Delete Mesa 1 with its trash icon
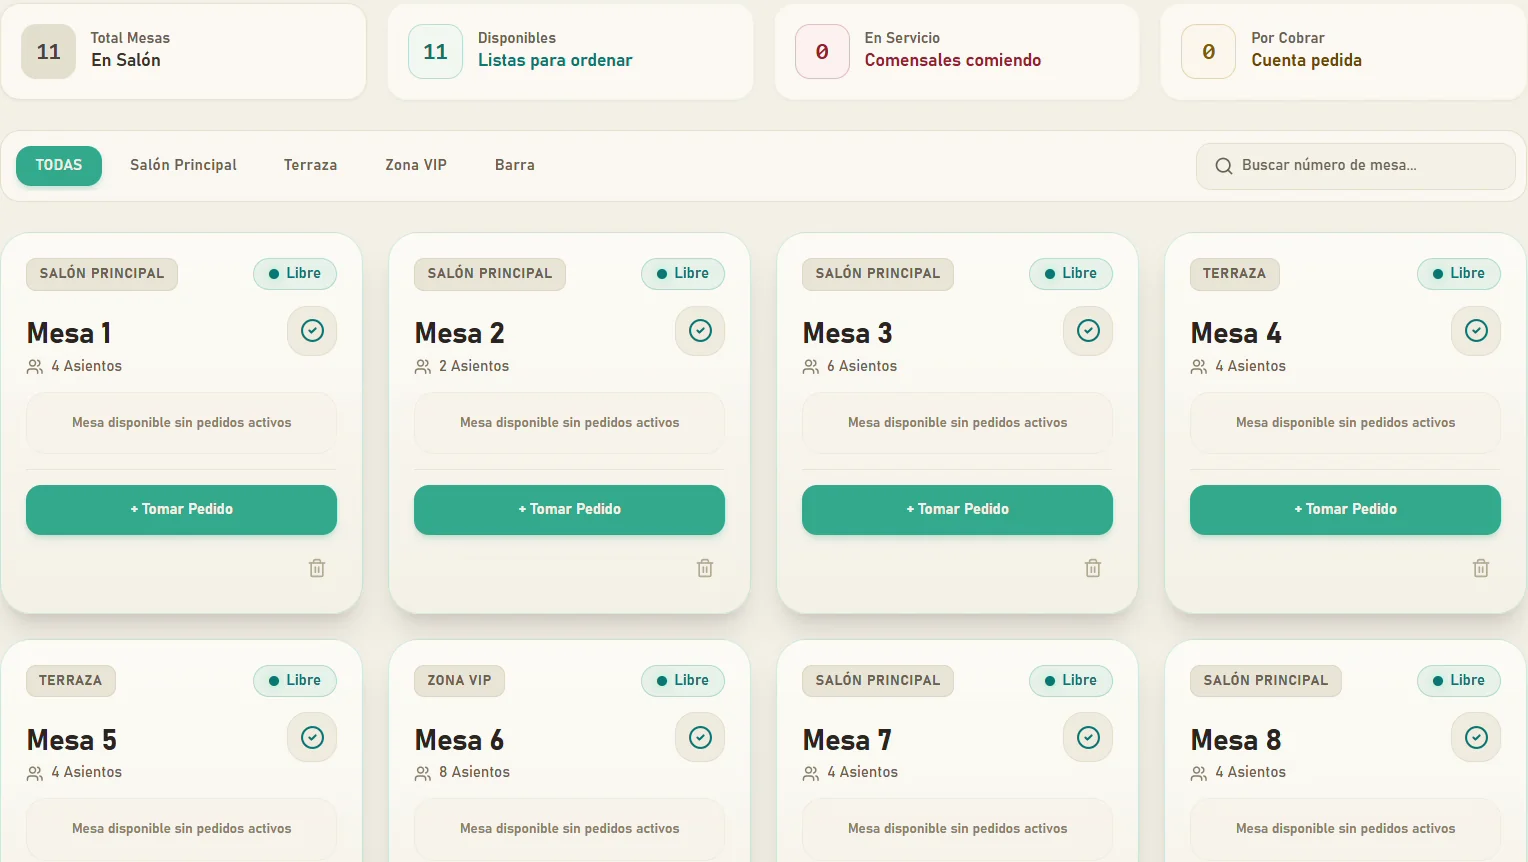The height and width of the screenshot is (862, 1528). (x=317, y=568)
